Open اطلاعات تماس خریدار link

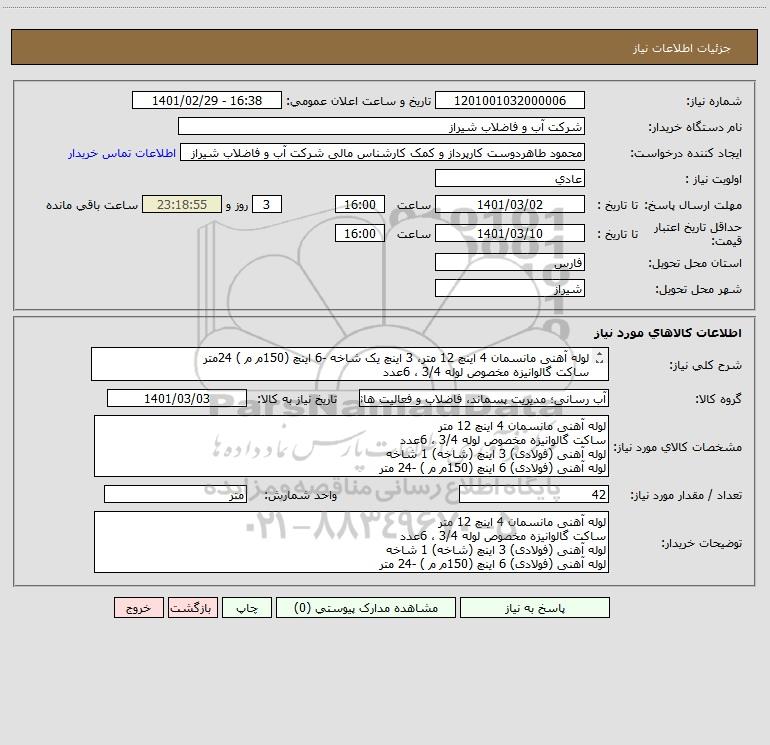pyautogui.click(x=122, y=153)
